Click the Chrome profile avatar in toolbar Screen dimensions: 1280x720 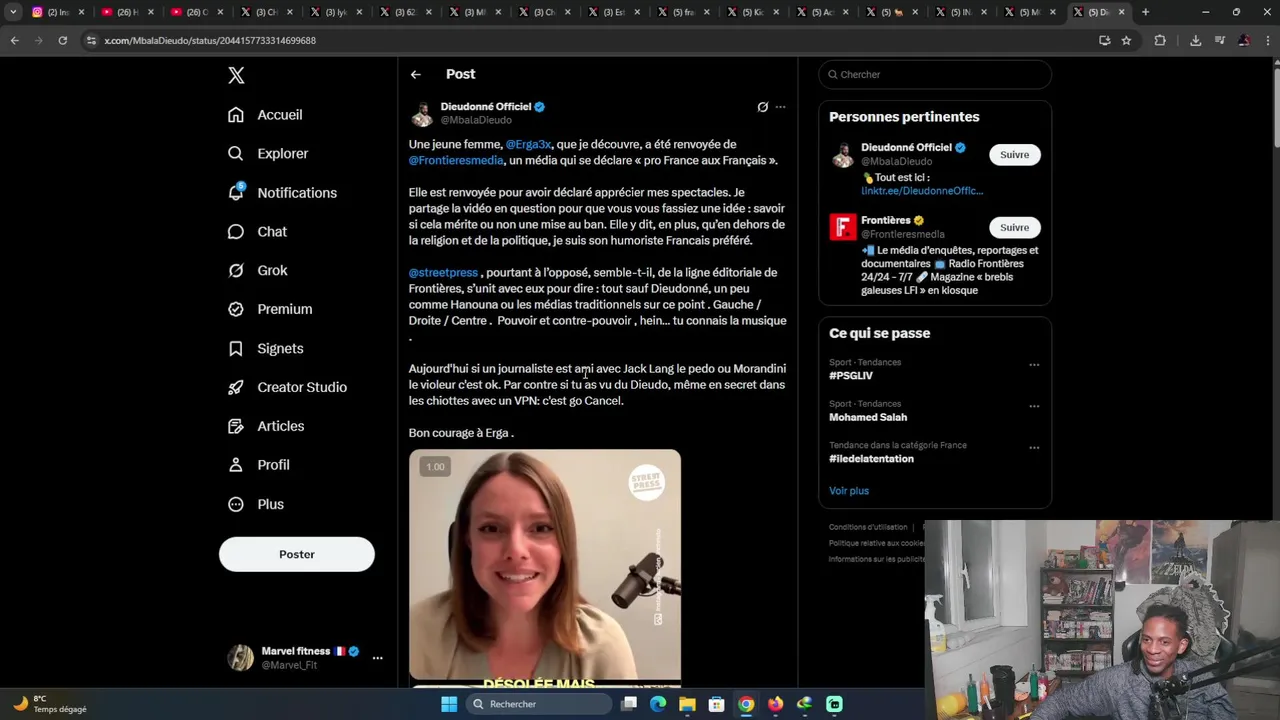[1244, 40]
